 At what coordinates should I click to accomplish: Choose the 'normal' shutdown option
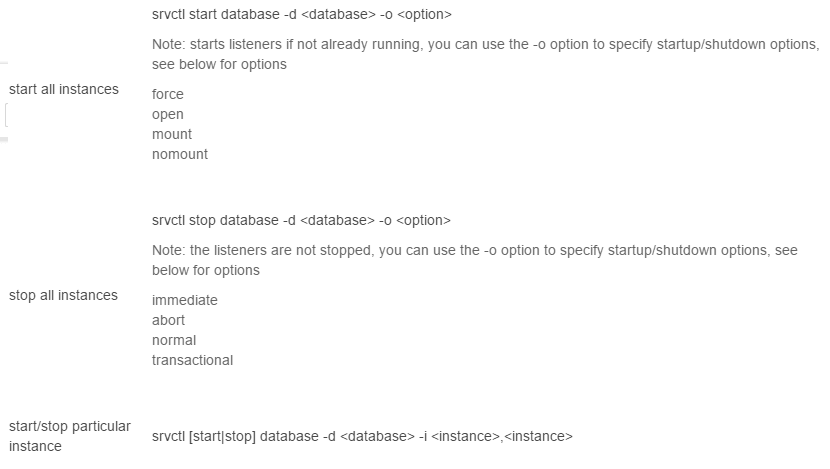pyautogui.click(x=174, y=341)
